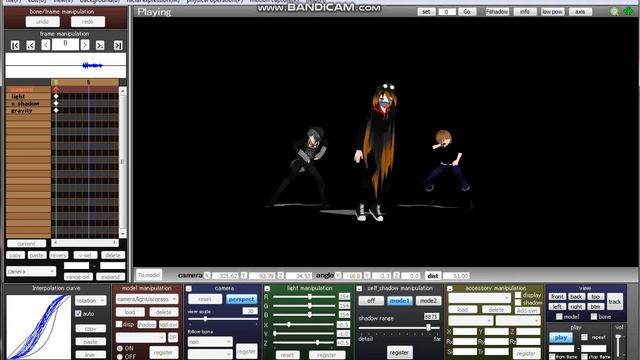Click the viewport info button
This screenshot has height=360, width=640.
525,12
